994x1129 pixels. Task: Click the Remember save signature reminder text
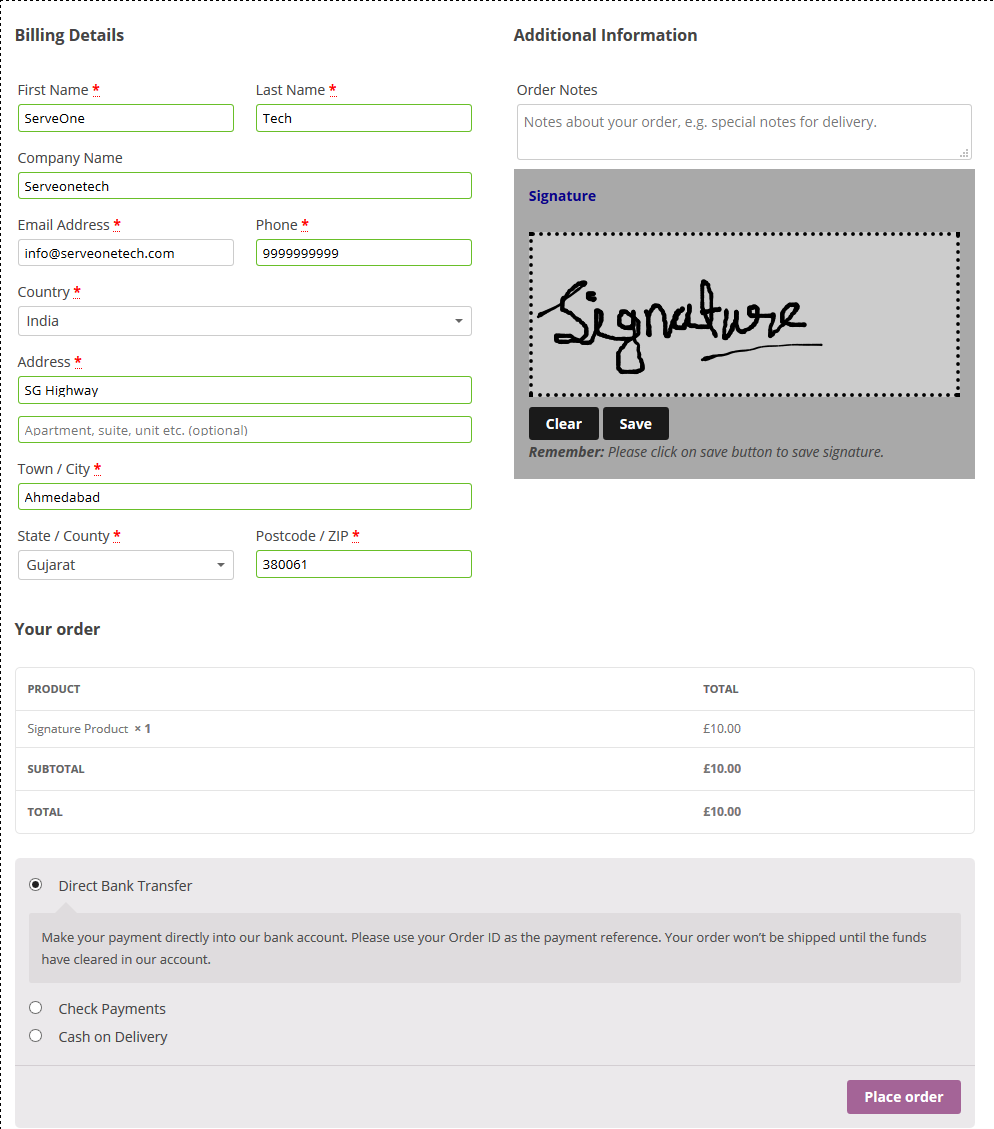pos(706,452)
